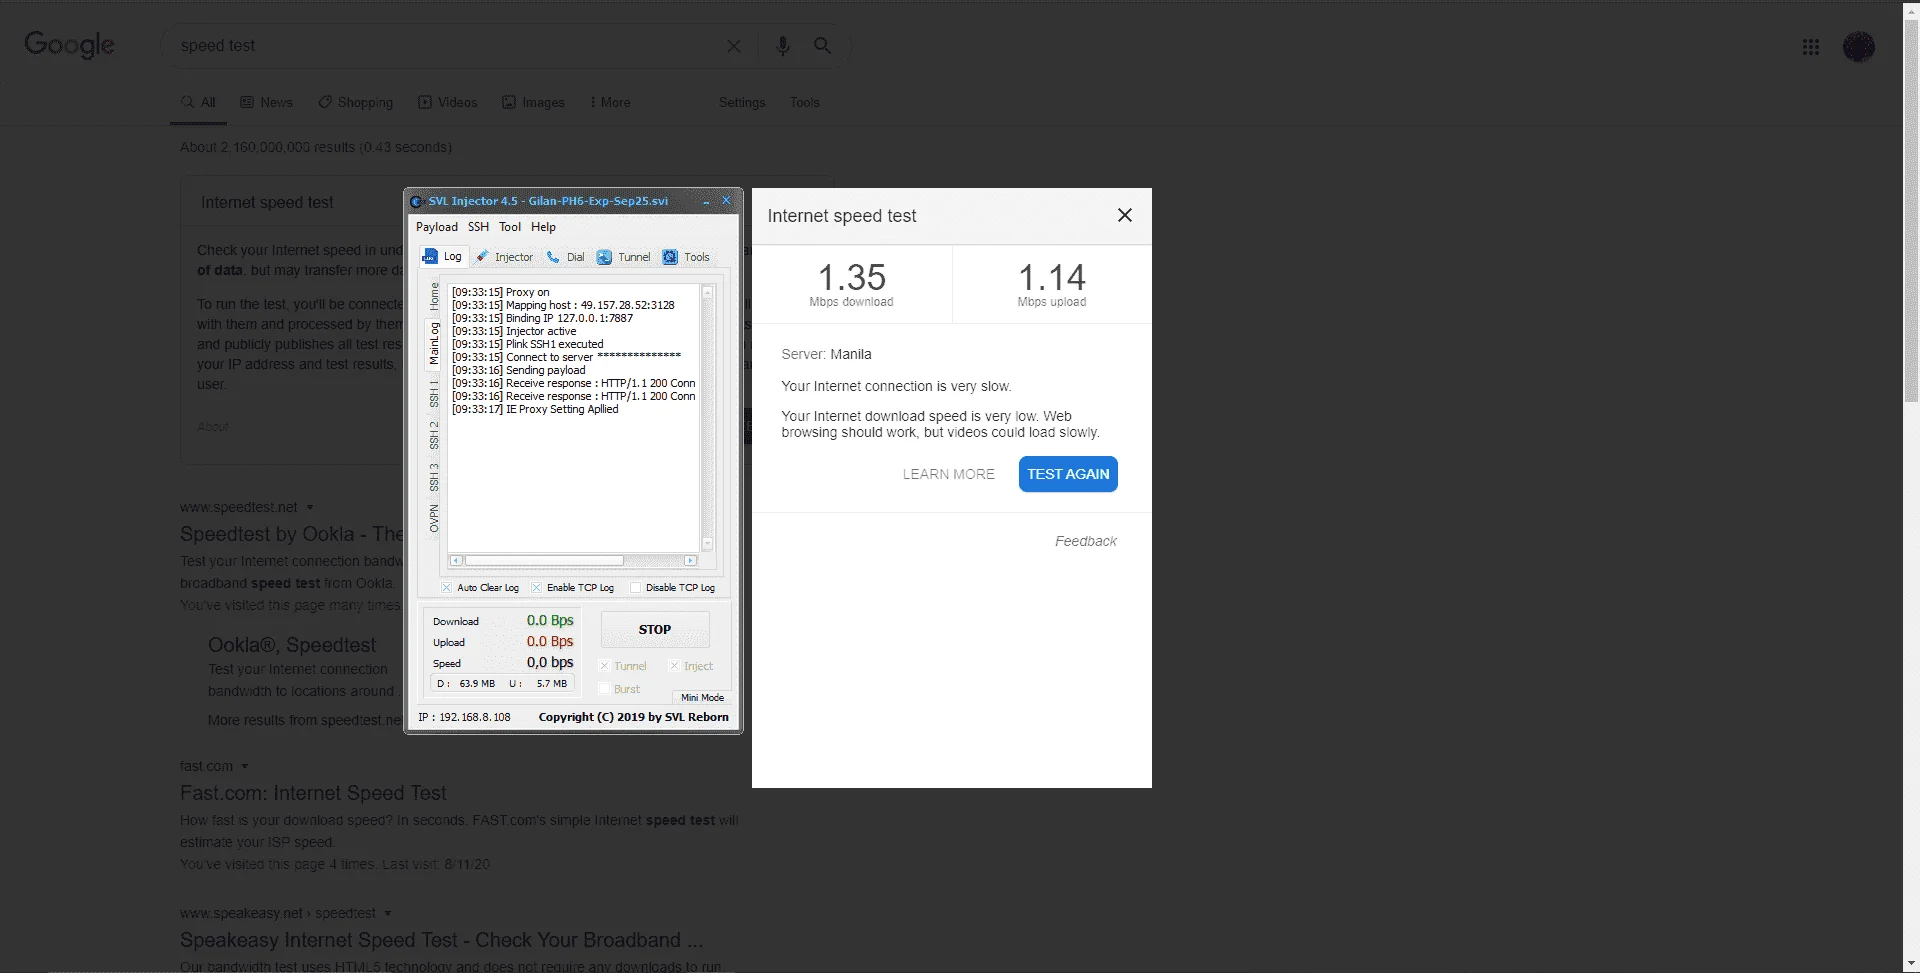Click the Log tab icon
This screenshot has width=1920, height=973.
pos(430,257)
